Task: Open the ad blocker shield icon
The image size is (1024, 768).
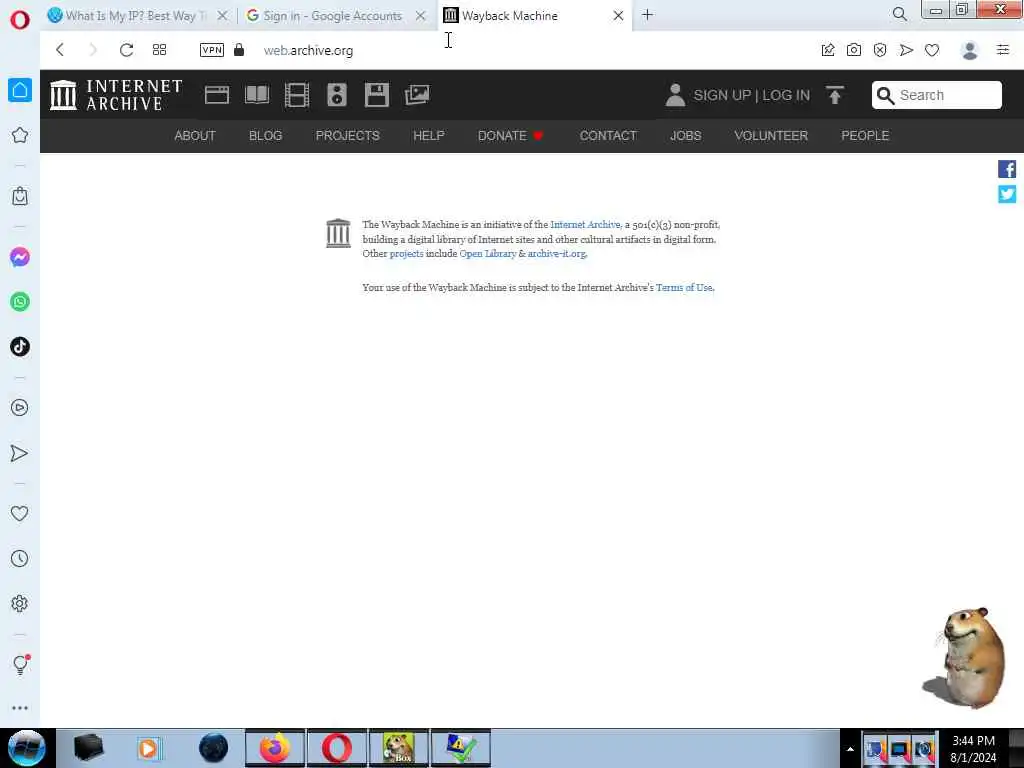Action: (x=880, y=50)
